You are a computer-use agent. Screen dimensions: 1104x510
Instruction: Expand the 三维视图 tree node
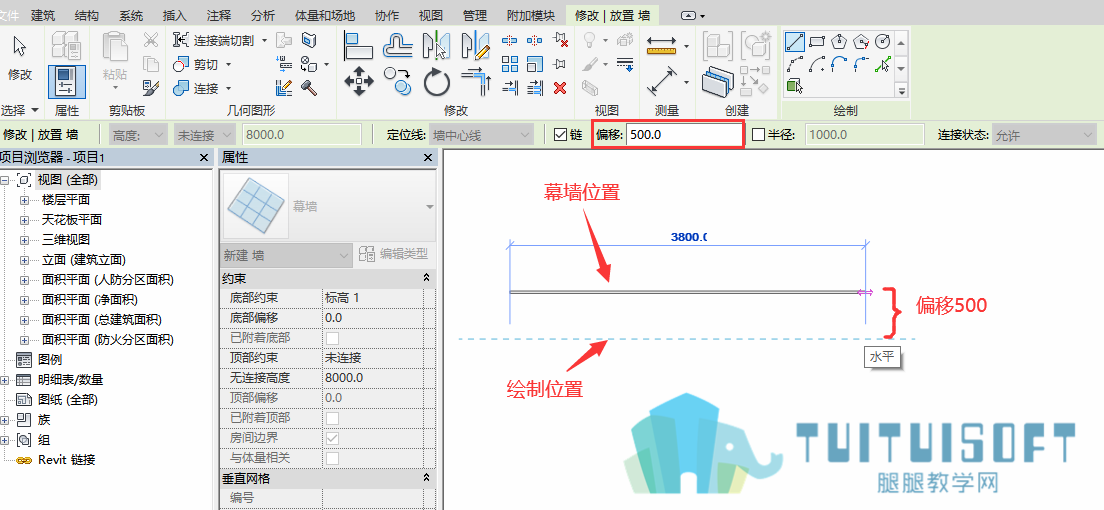point(25,240)
